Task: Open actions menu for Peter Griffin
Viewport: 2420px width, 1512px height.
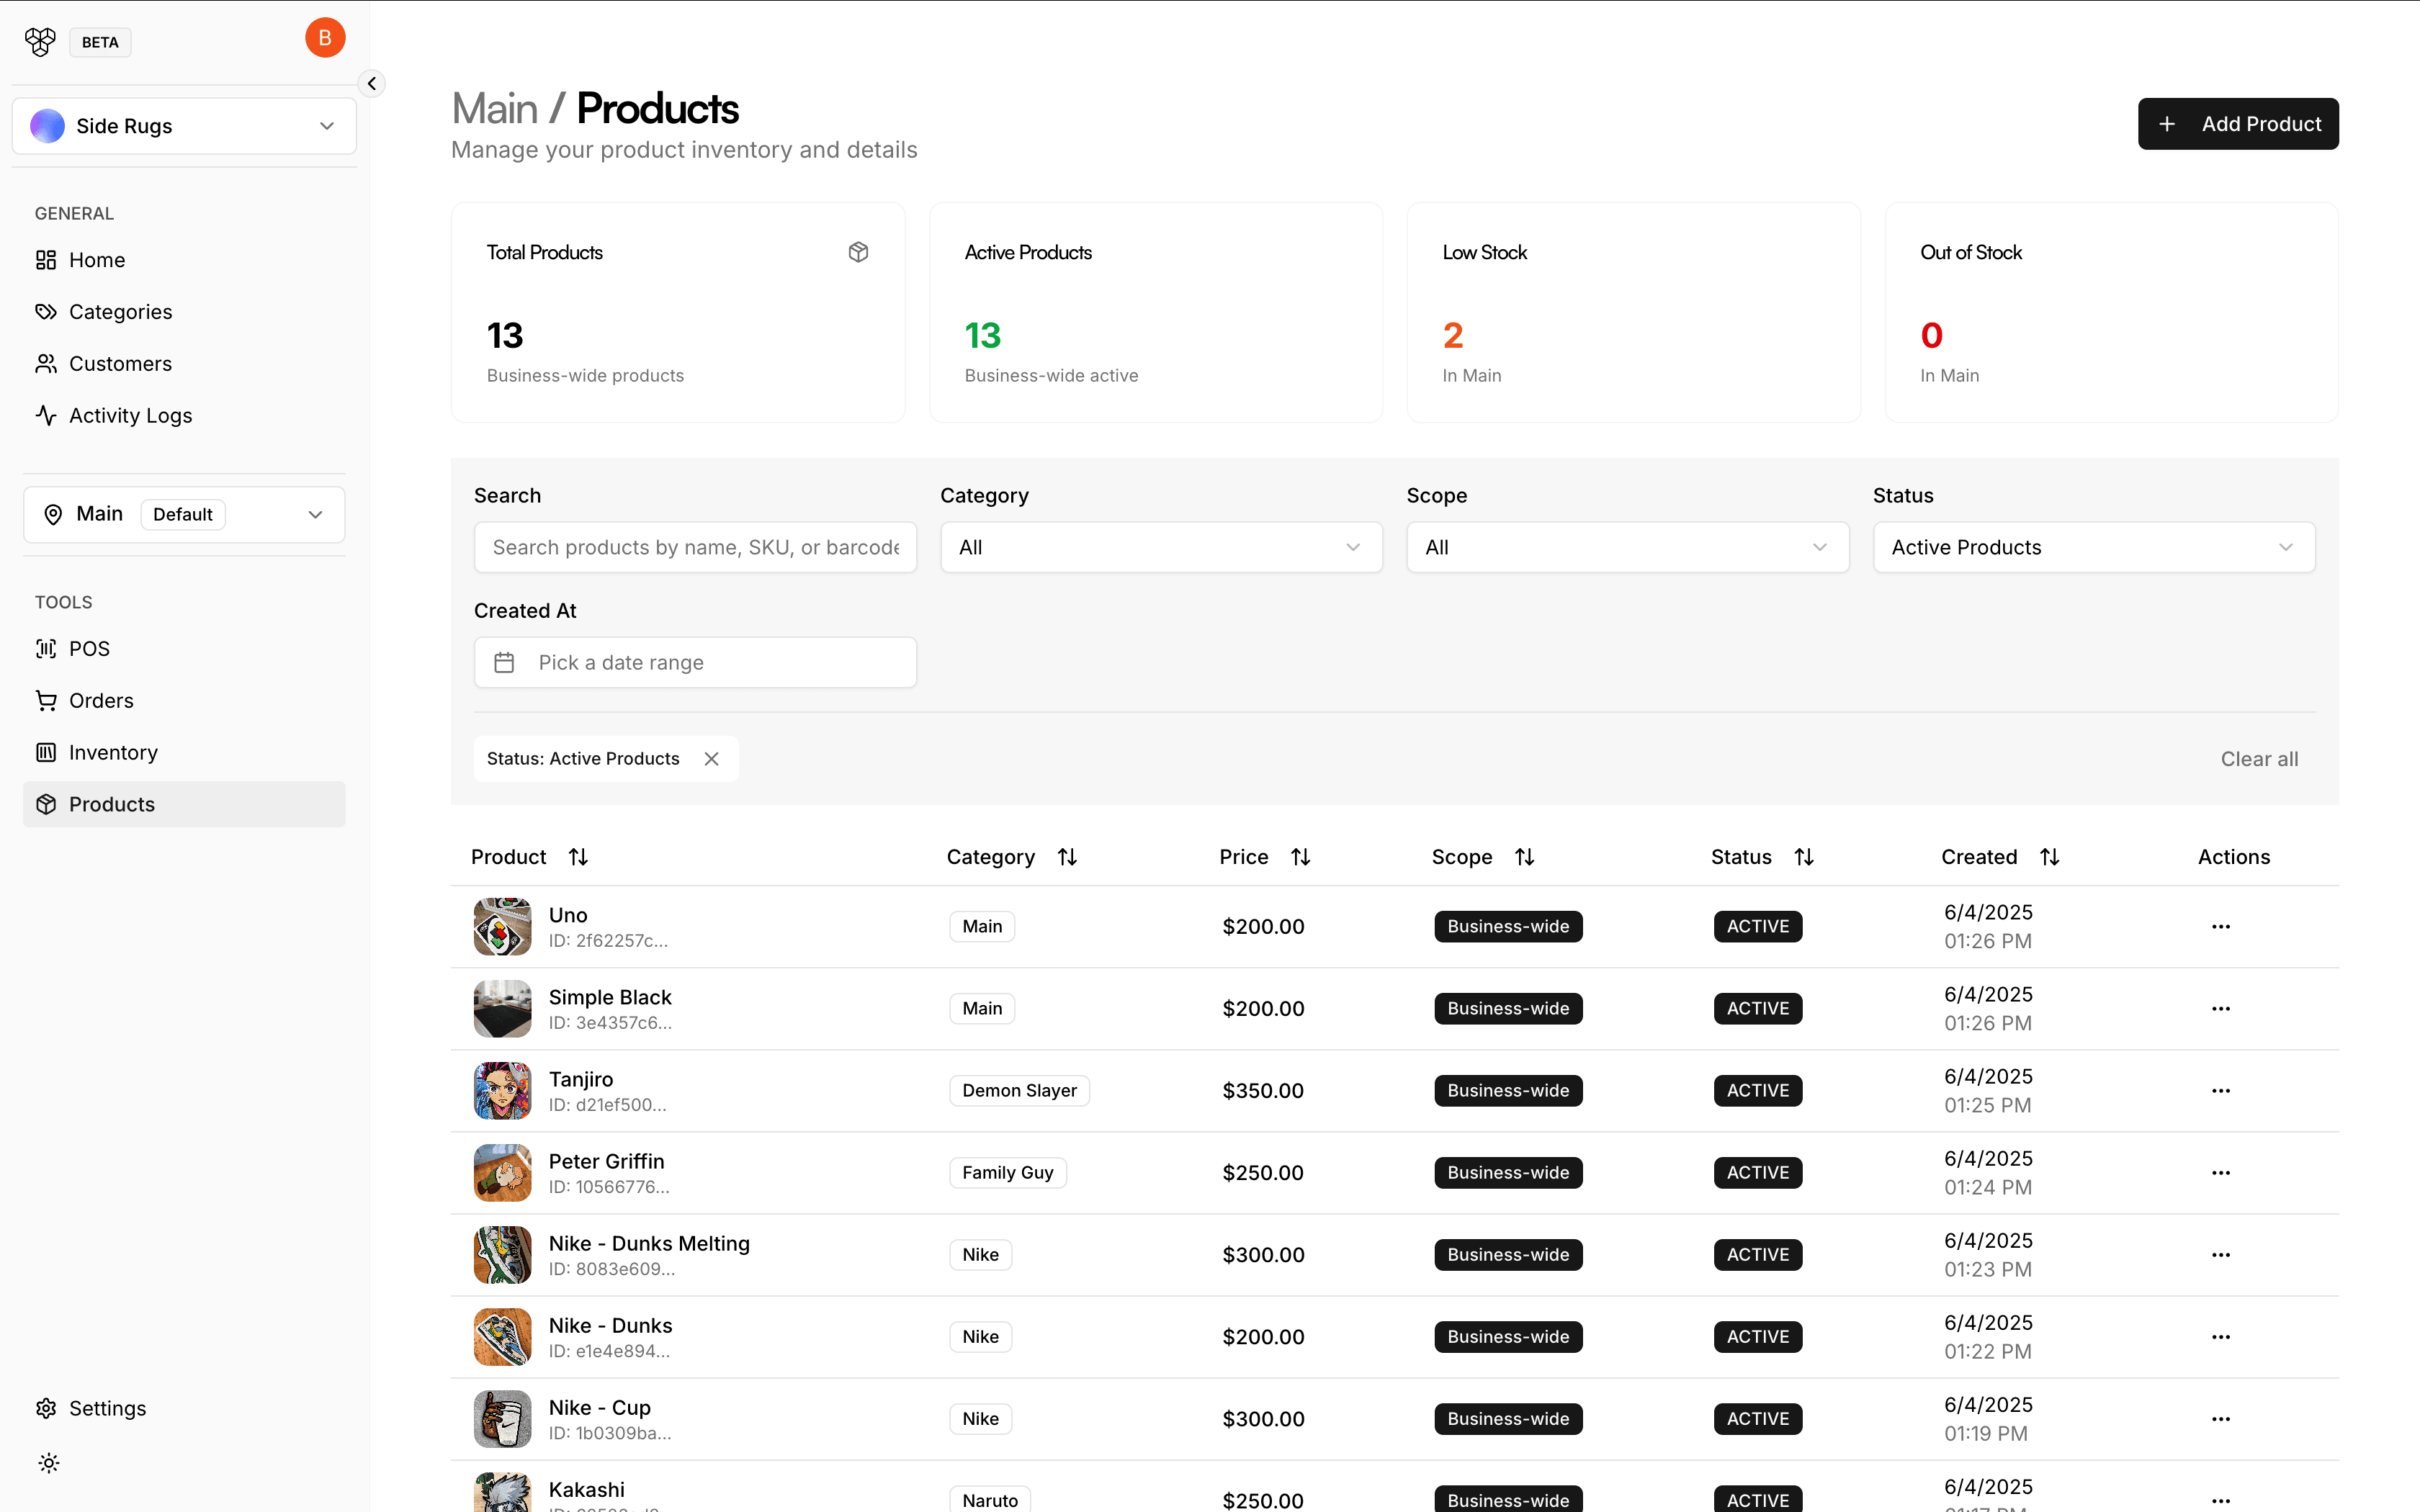Action: point(2221,1173)
